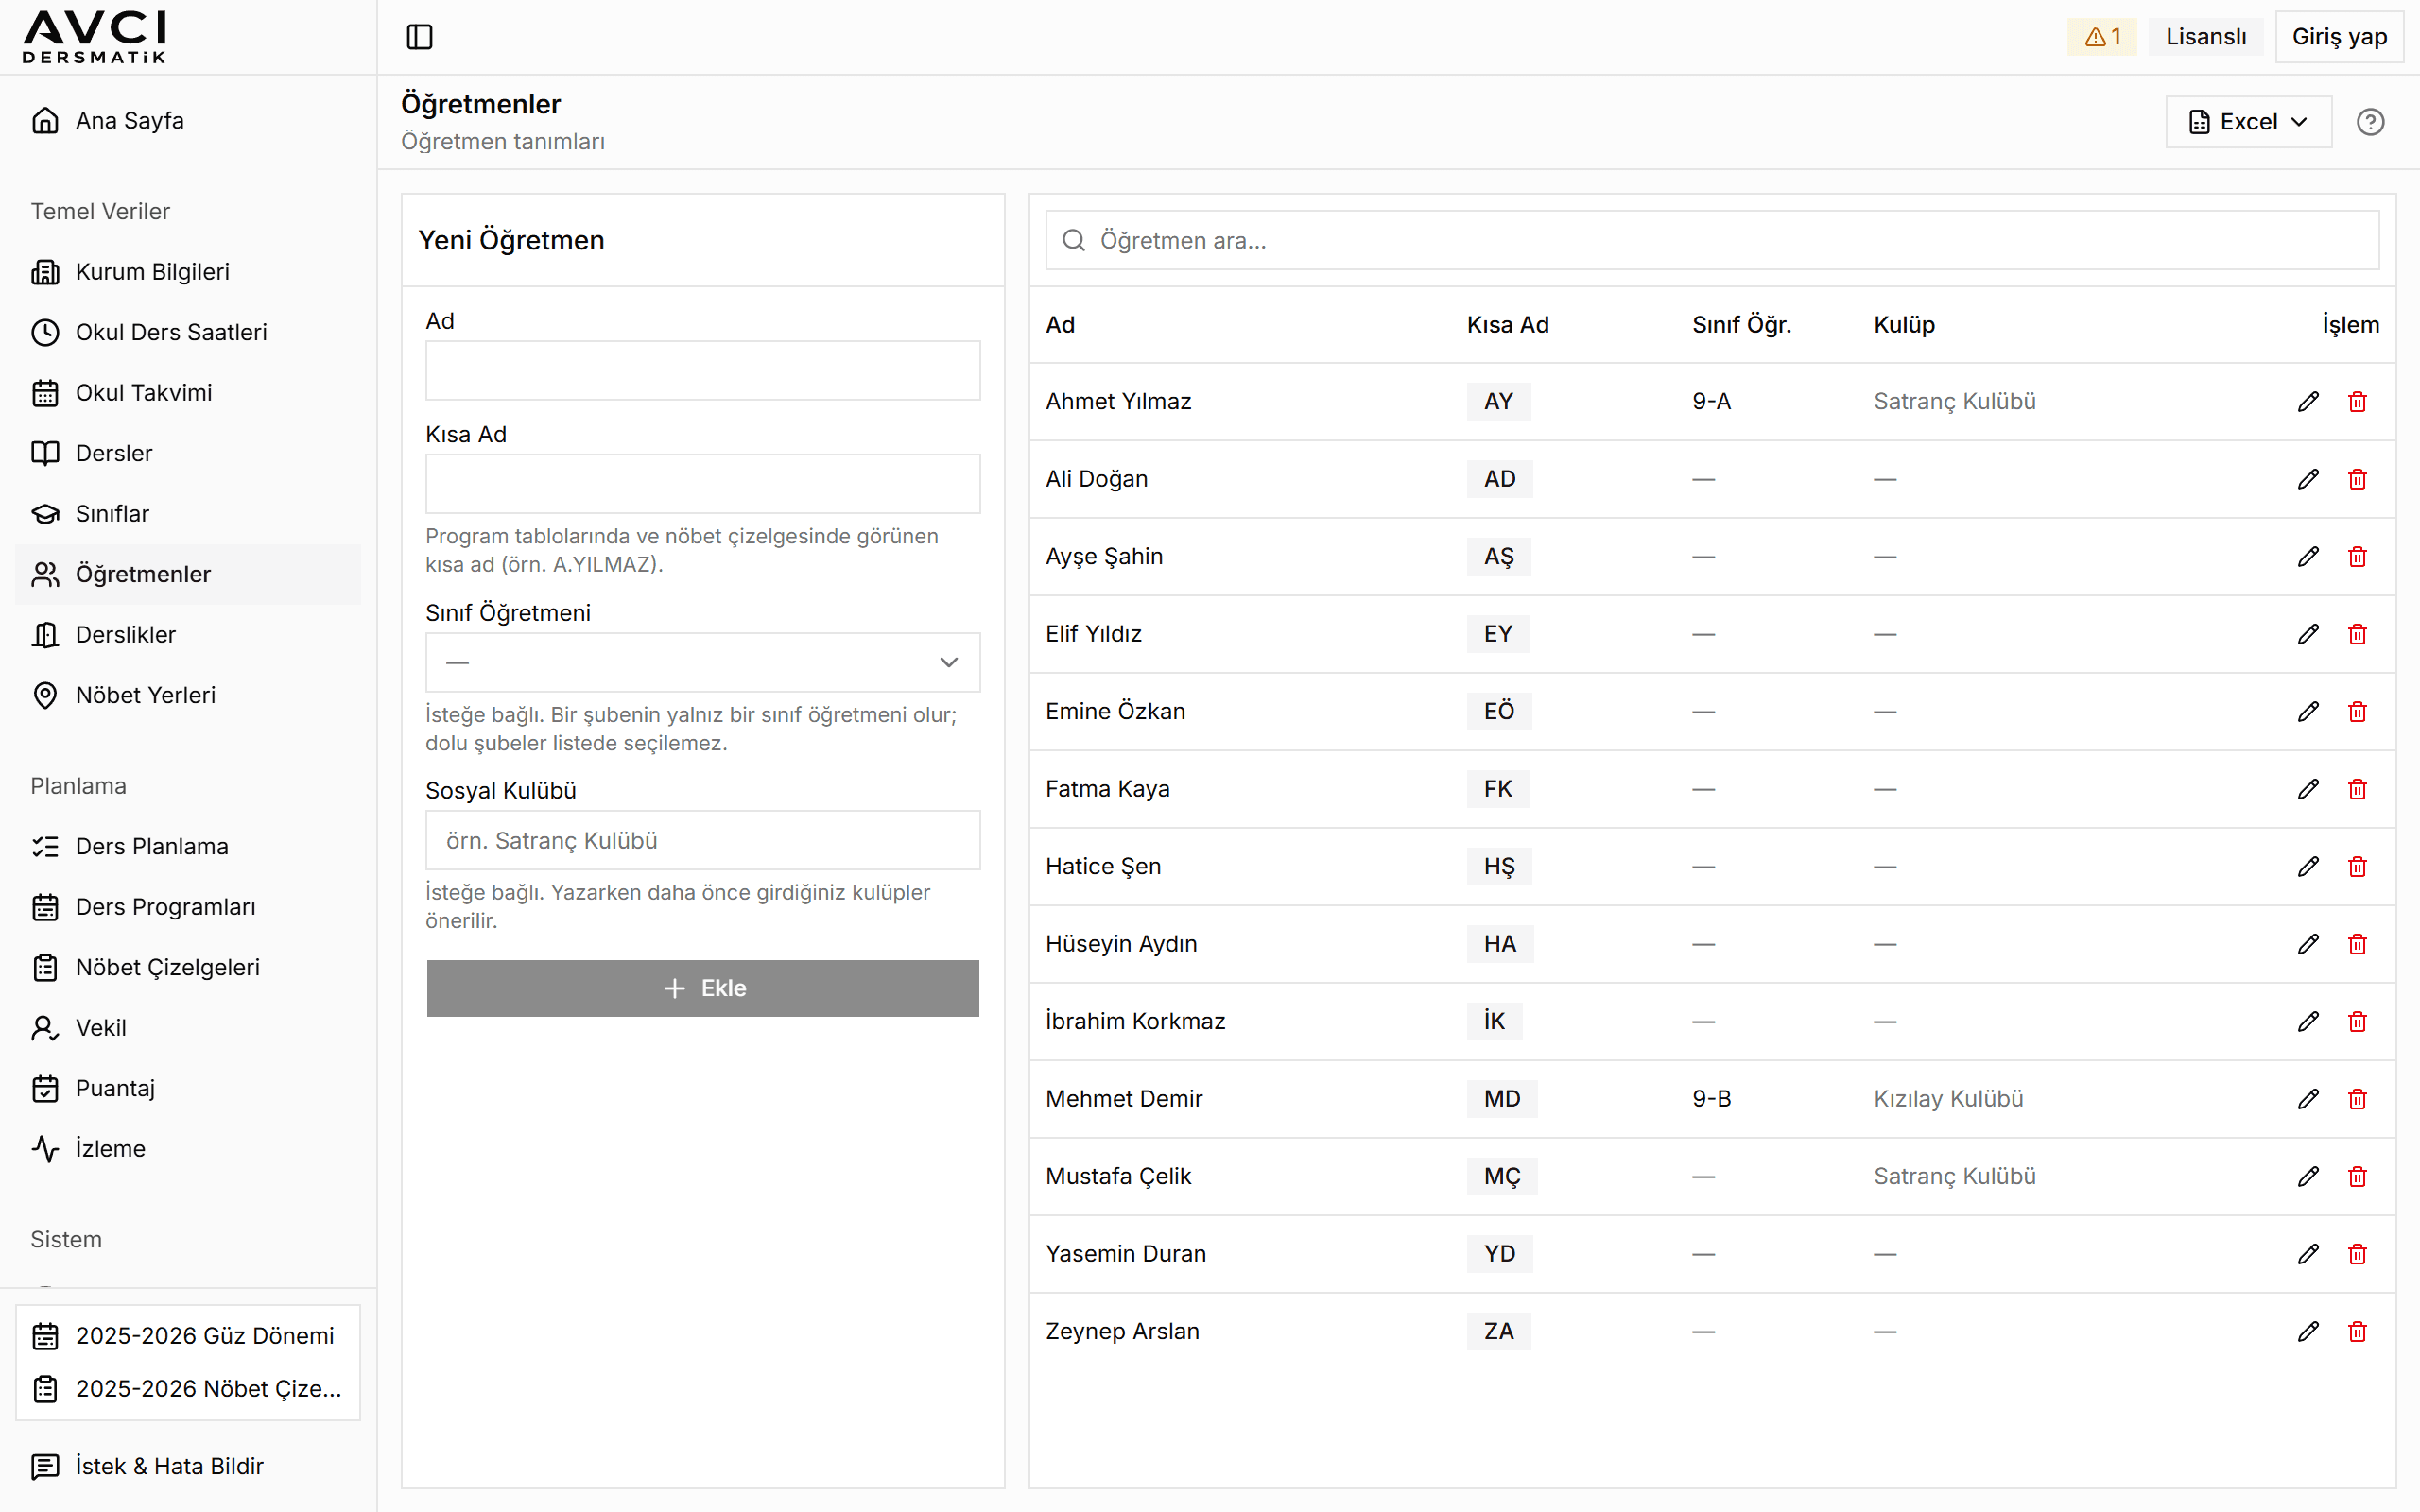Toggle the sidebar panel icon

click(x=419, y=37)
